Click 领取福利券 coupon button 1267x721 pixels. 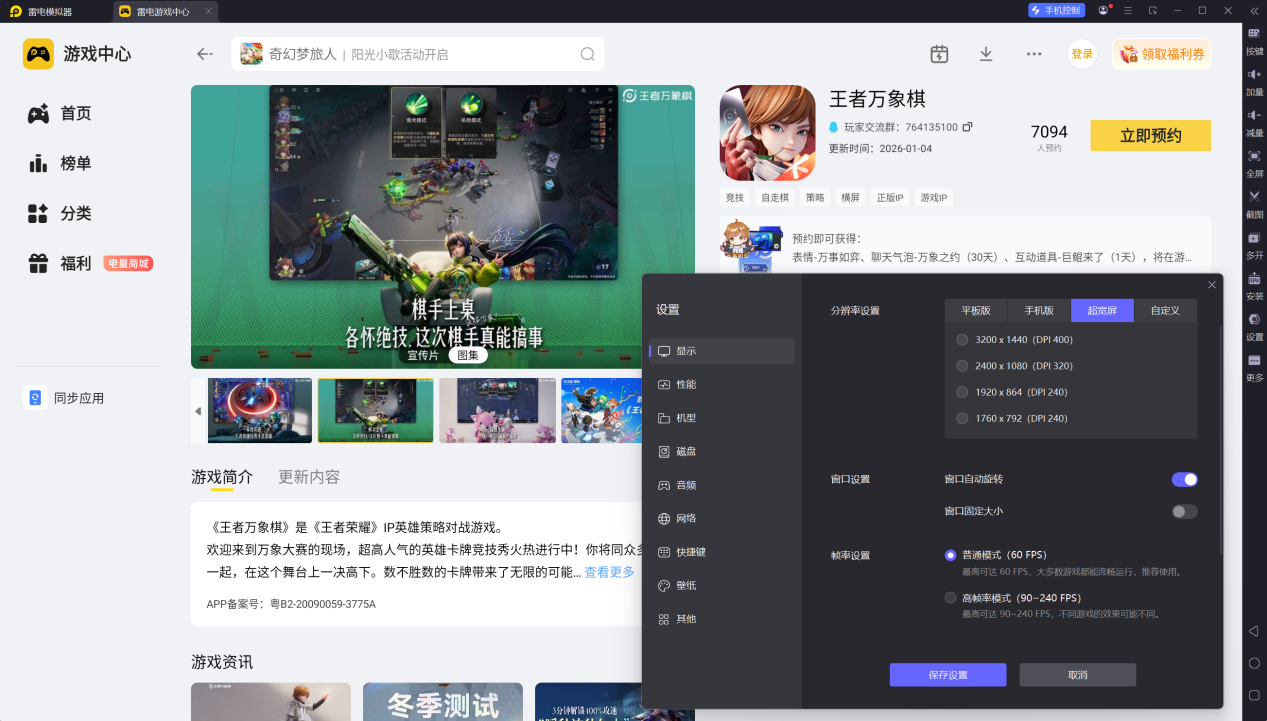pyautogui.click(x=1161, y=54)
